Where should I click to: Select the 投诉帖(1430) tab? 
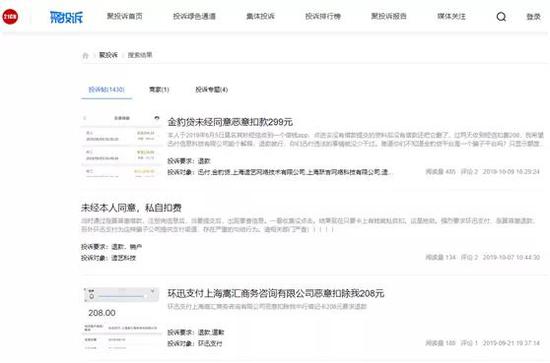click(106, 89)
